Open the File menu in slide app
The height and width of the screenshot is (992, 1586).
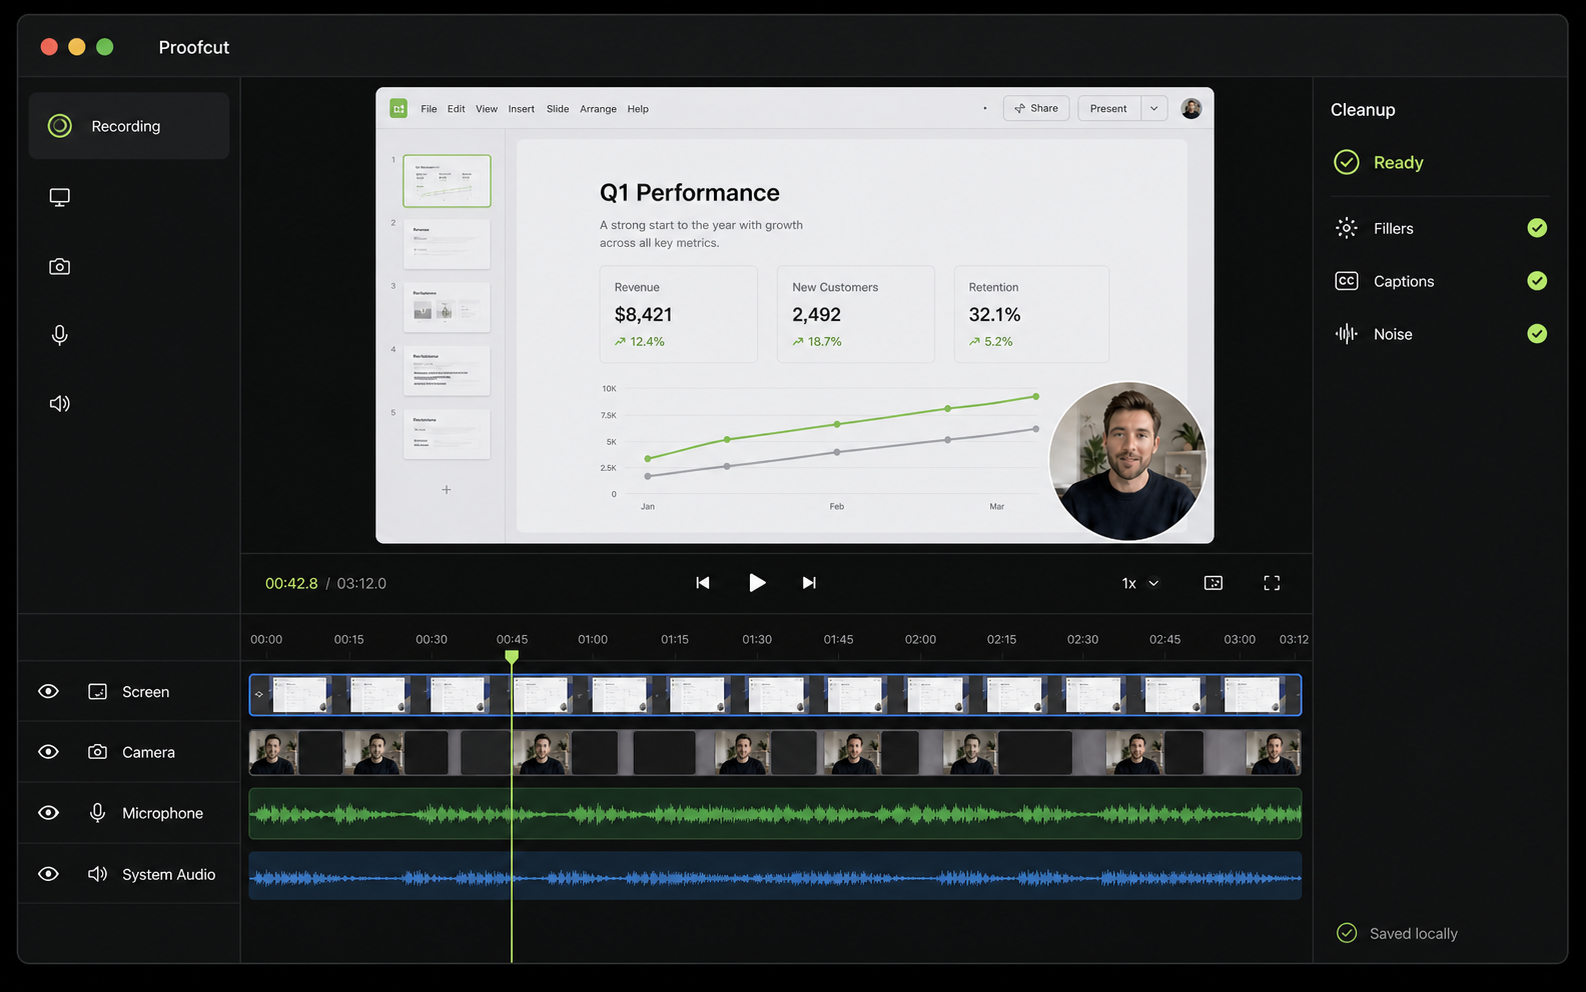click(429, 109)
